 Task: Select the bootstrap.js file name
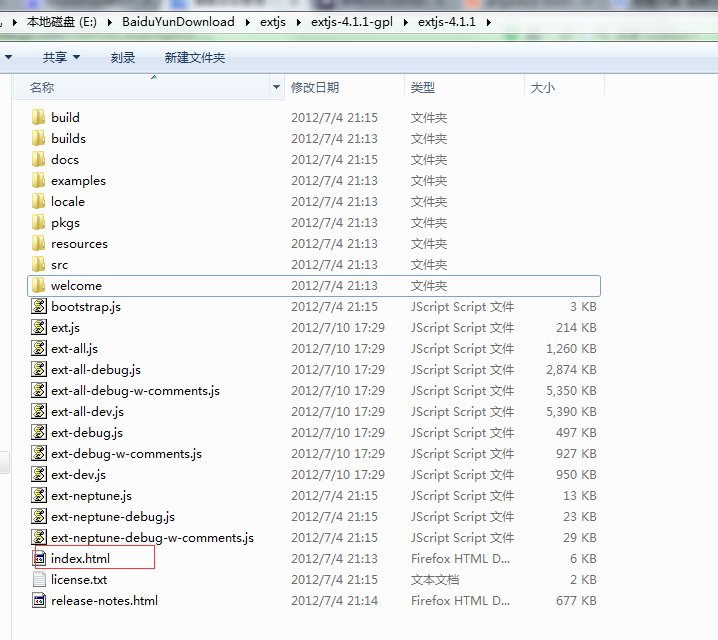[x=86, y=307]
